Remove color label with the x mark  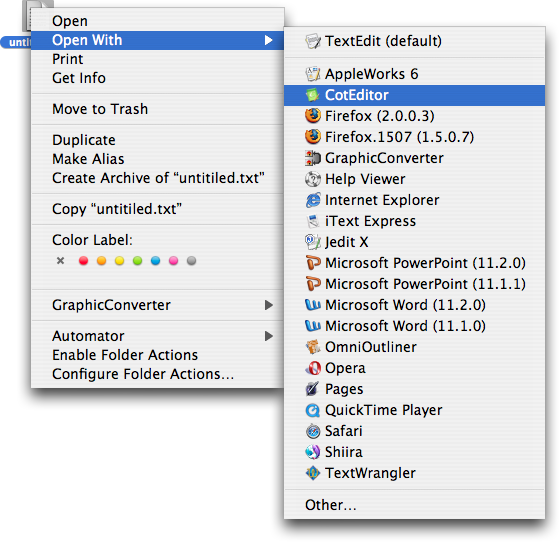tap(61, 261)
